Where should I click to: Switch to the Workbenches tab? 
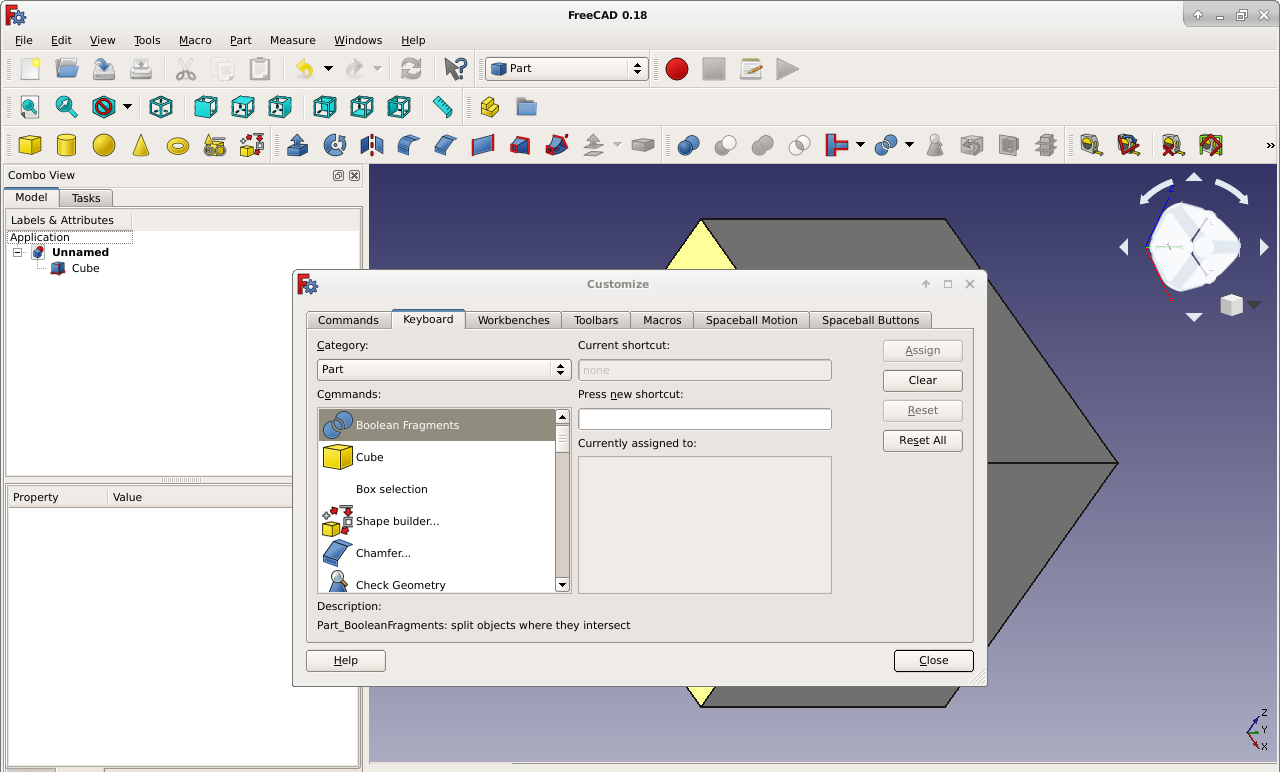513,320
